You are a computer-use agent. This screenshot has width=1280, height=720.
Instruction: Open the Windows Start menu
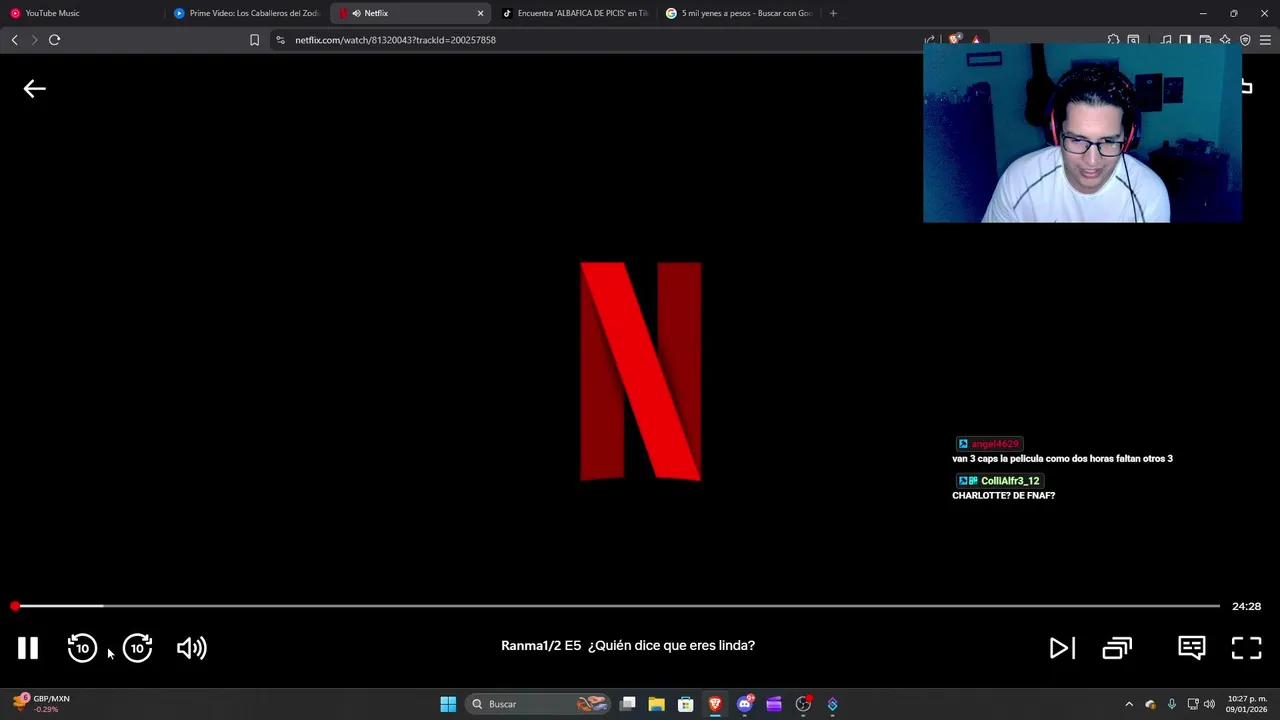[448, 704]
